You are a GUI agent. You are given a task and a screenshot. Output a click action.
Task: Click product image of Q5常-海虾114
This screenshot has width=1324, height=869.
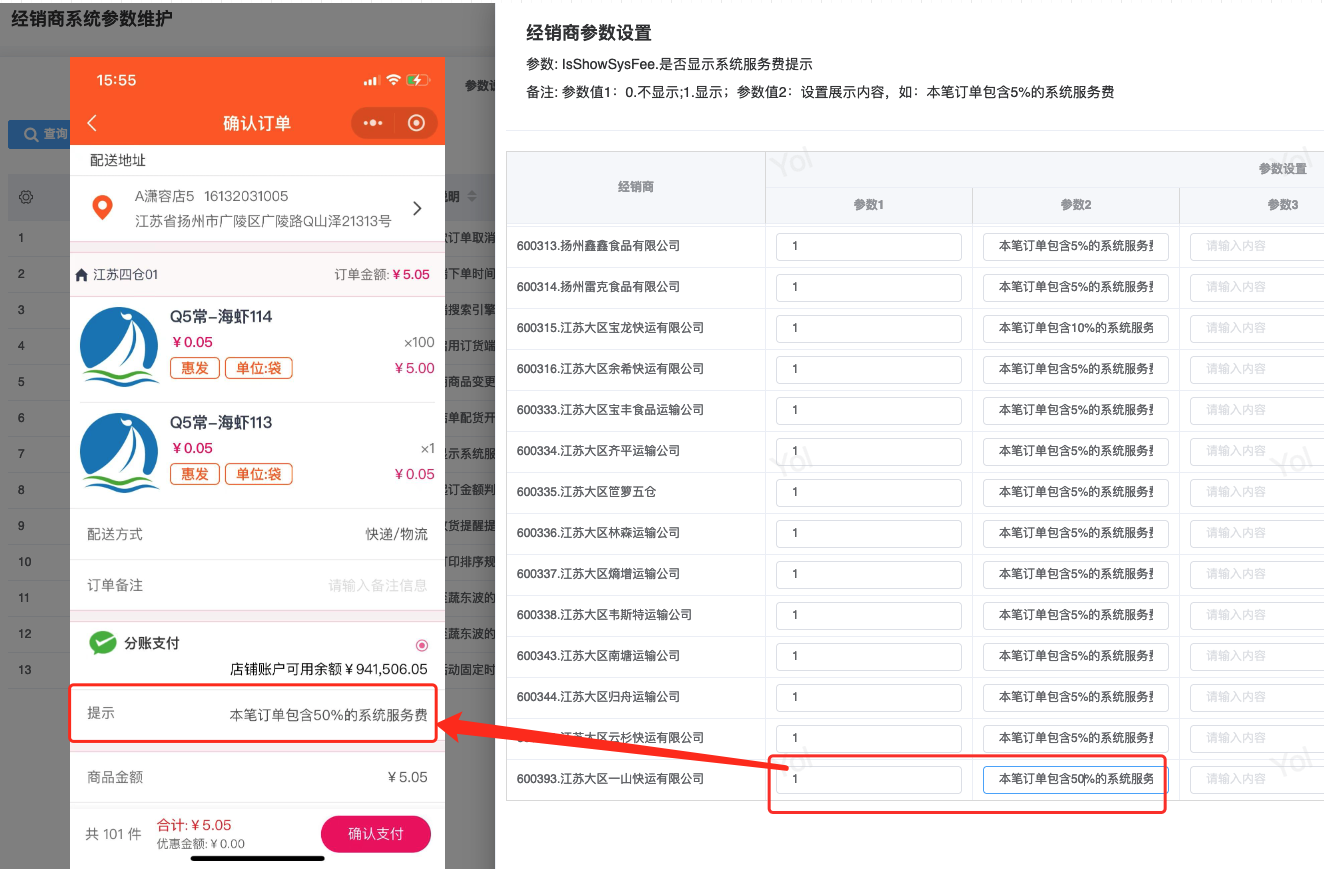(x=119, y=347)
